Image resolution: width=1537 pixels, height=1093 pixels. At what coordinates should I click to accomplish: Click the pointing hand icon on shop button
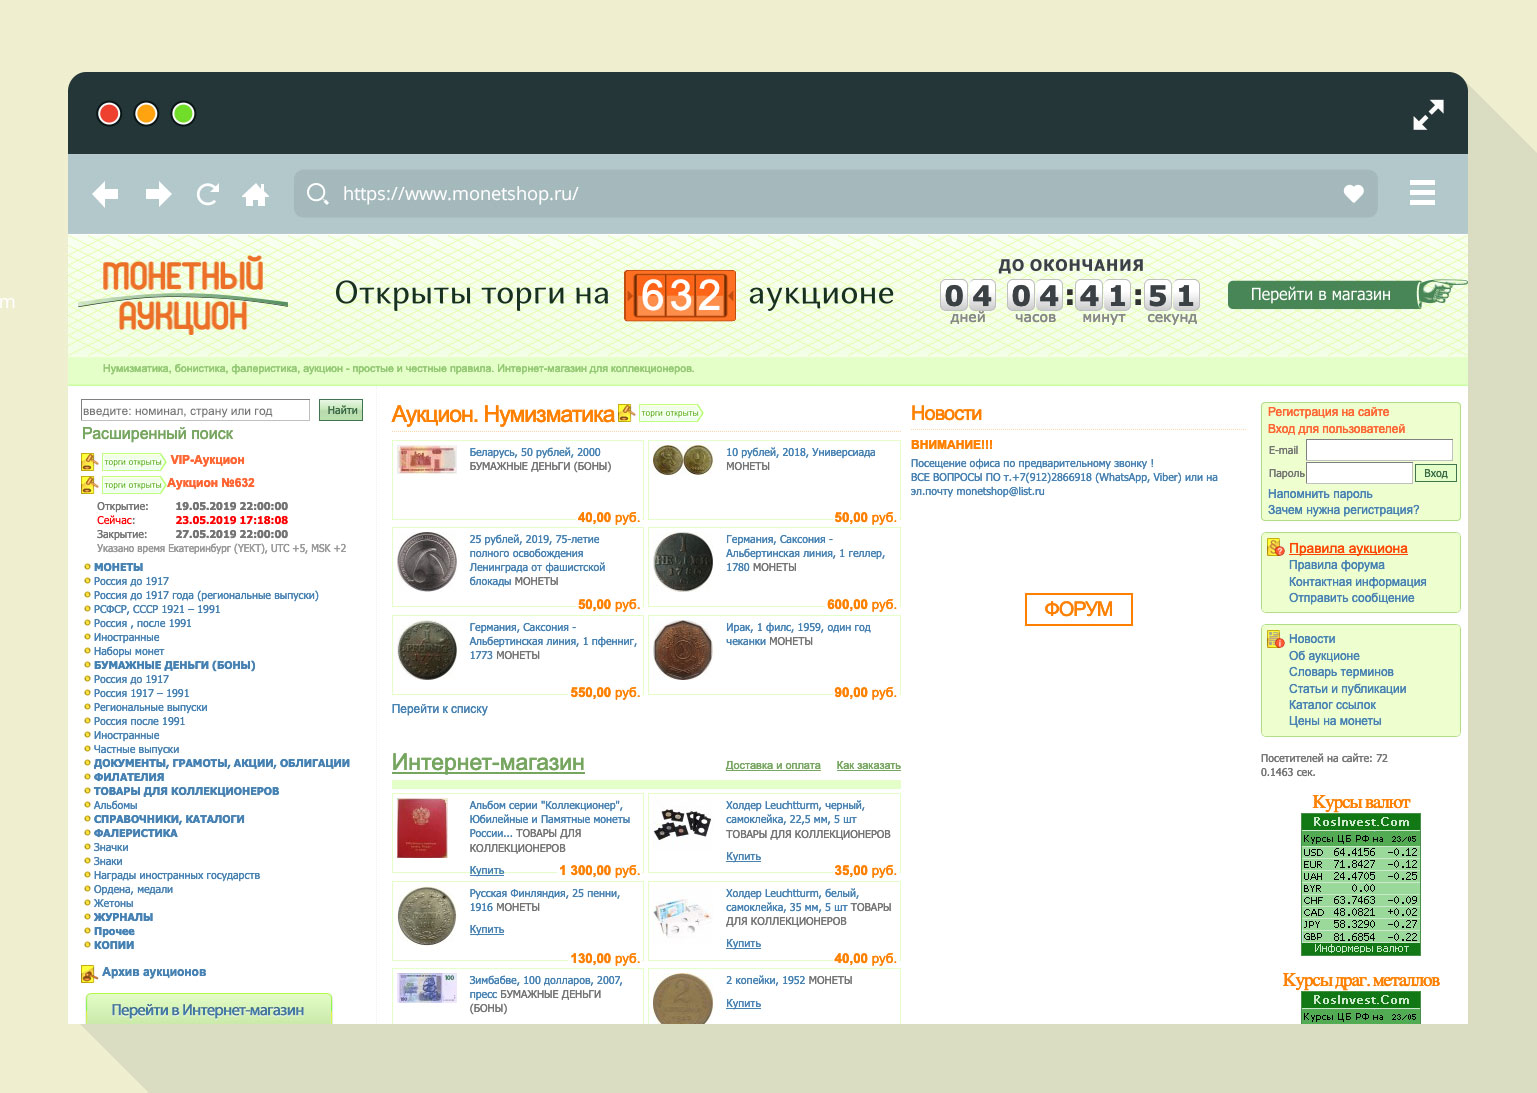[x=1441, y=291]
